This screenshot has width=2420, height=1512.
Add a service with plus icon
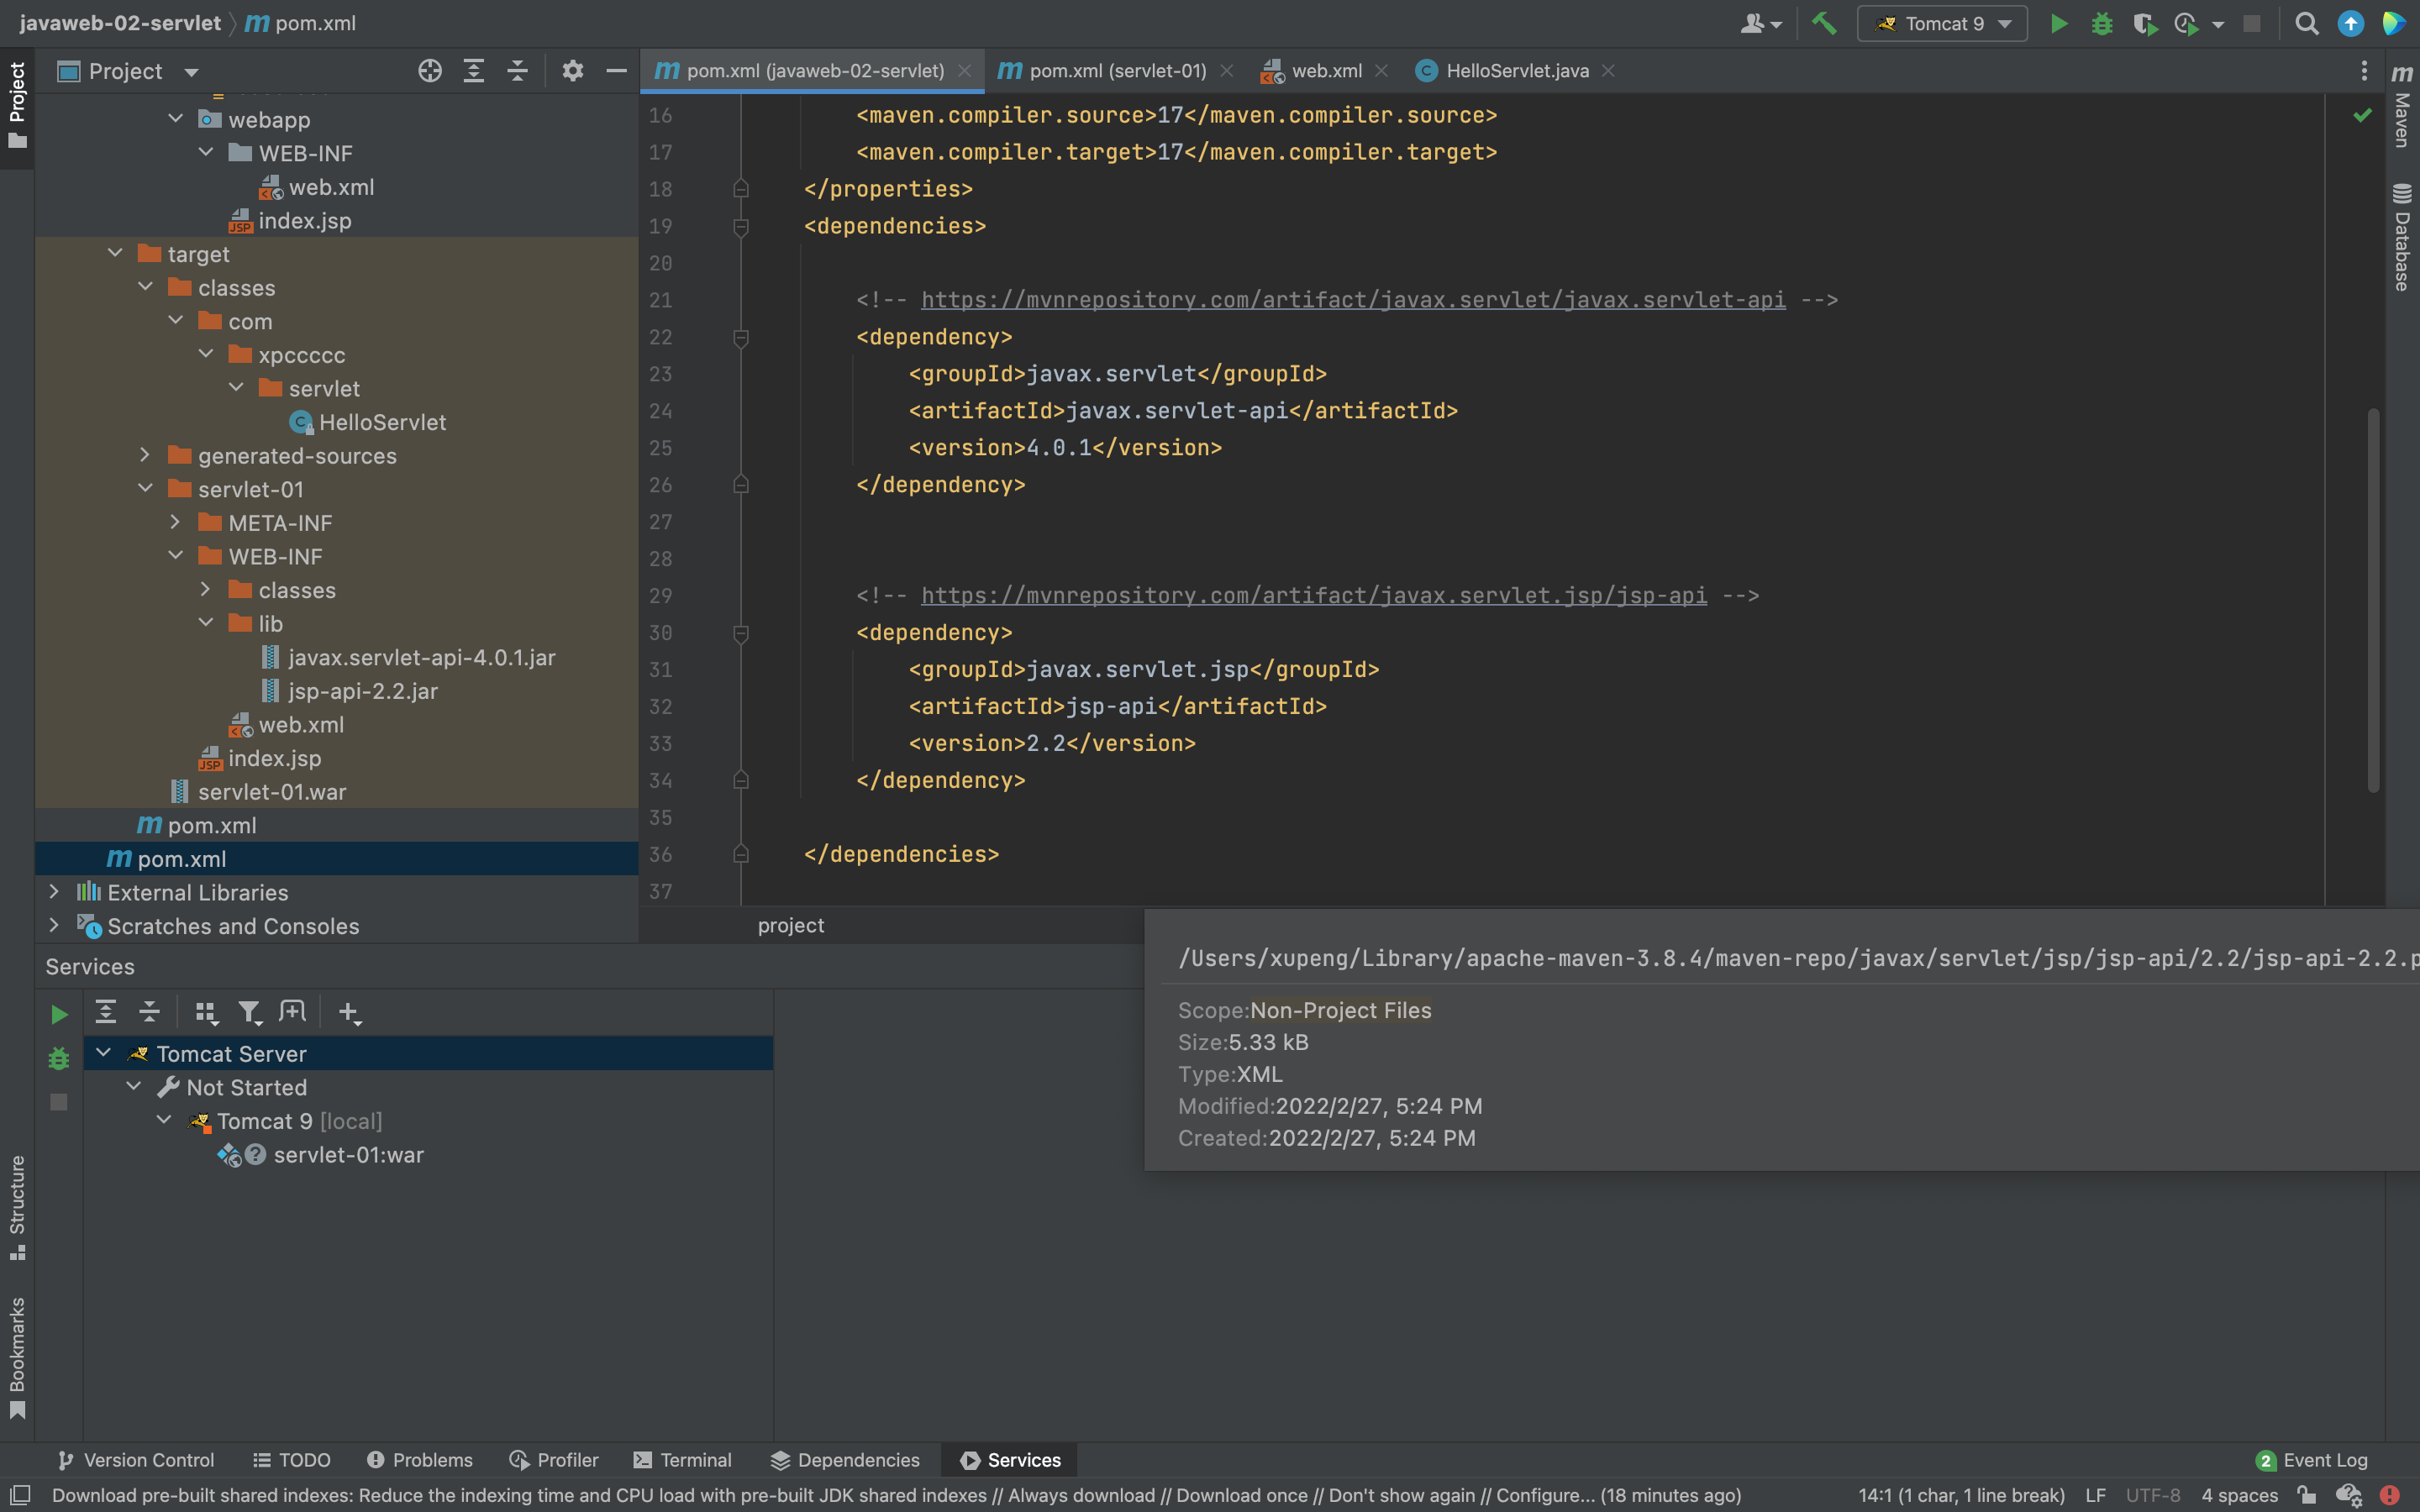pos(349,1013)
